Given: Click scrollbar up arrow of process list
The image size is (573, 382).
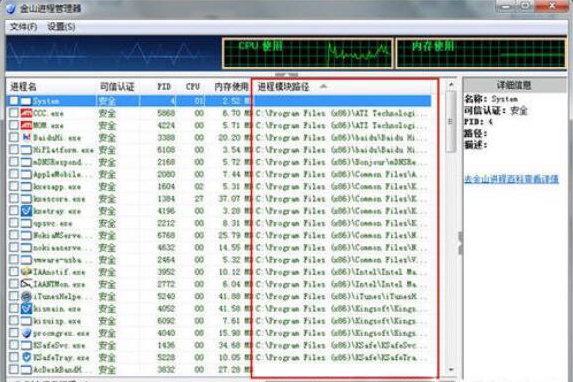Looking at the screenshot, I should click(x=451, y=85).
